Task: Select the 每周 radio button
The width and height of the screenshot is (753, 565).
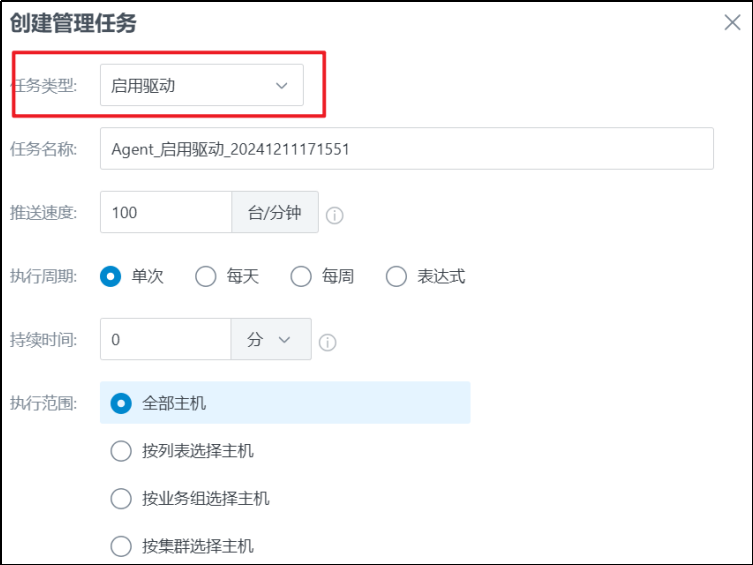Action: (301, 277)
